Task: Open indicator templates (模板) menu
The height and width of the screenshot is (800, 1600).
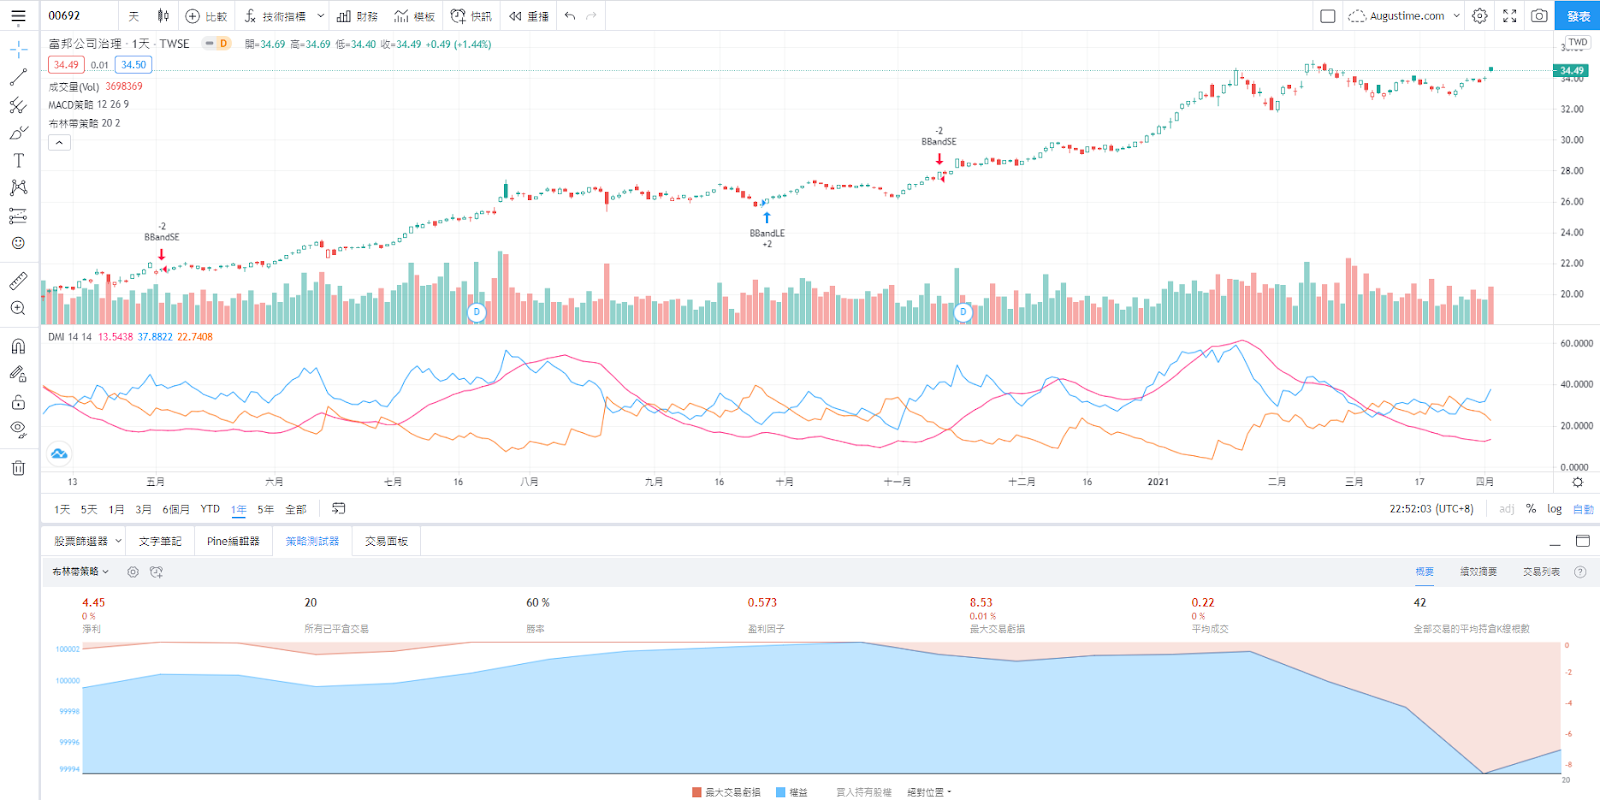Action: click(x=414, y=16)
